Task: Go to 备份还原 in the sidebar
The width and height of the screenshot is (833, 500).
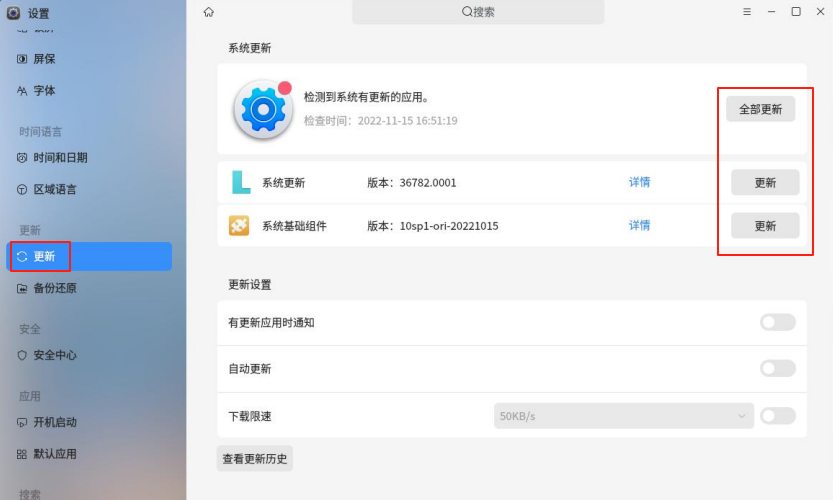Action: [54, 289]
